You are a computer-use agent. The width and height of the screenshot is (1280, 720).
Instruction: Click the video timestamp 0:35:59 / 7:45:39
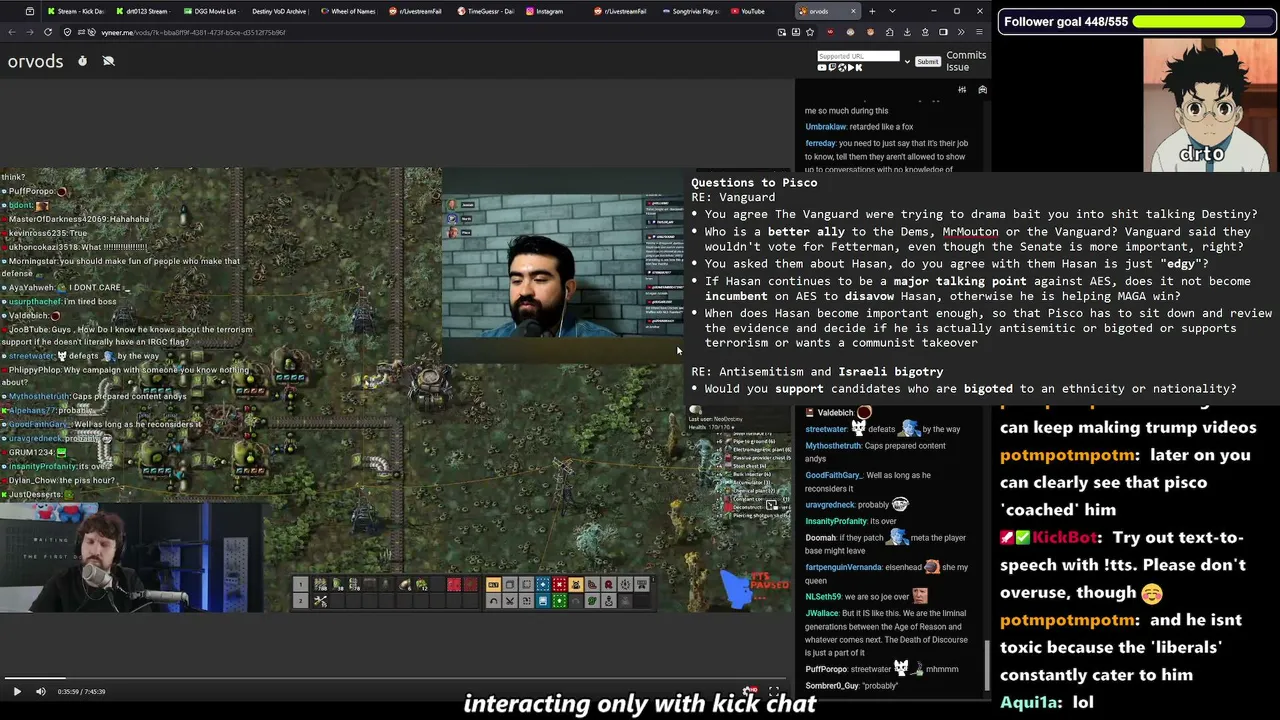coord(81,691)
